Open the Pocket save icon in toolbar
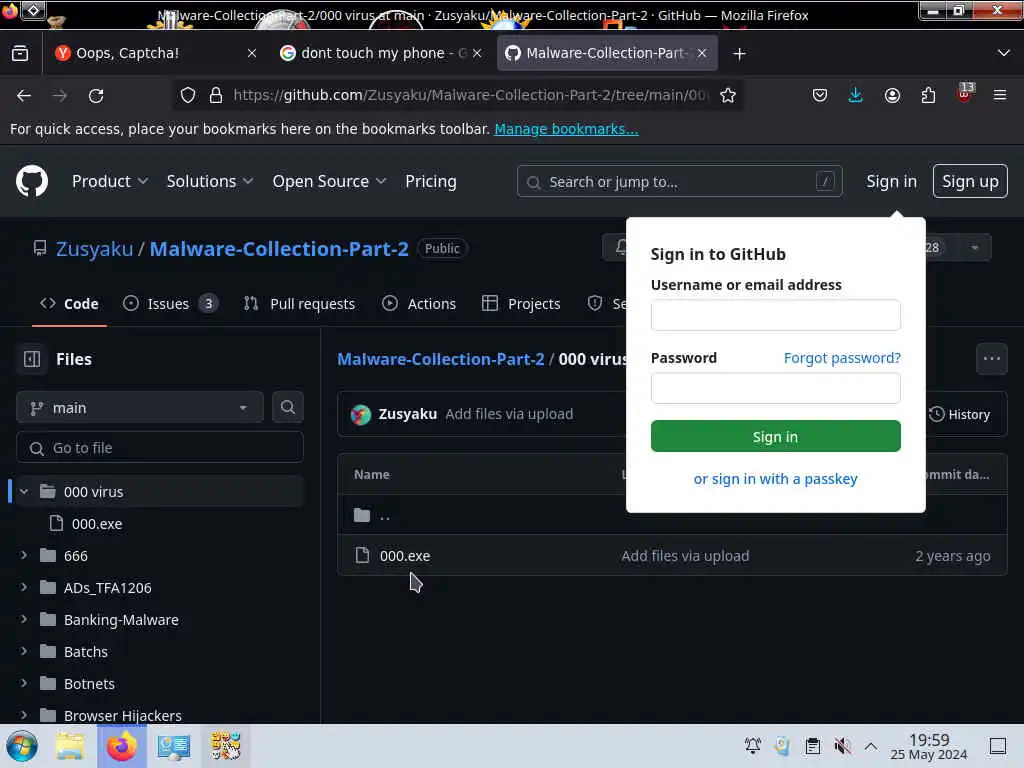The width and height of the screenshot is (1024, 768). pos(820,95)
